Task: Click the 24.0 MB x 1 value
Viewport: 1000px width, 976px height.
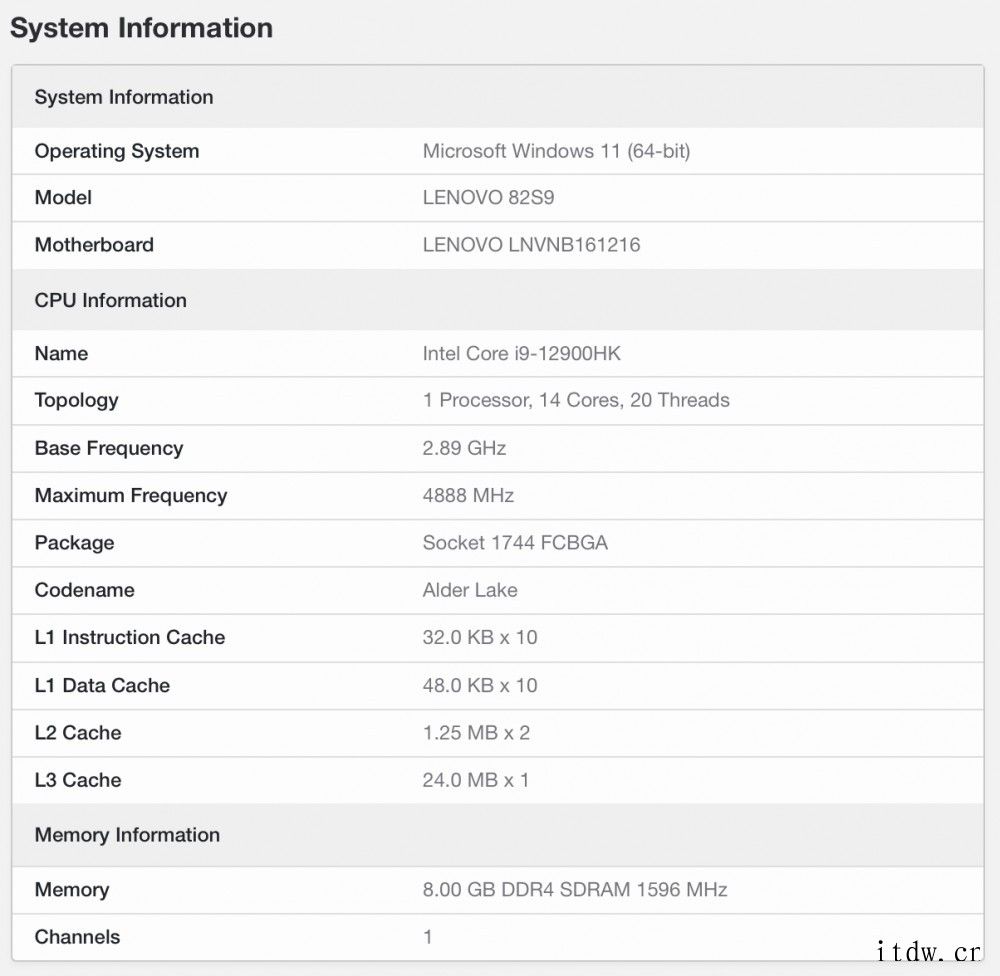Action: tap(475, 780)
